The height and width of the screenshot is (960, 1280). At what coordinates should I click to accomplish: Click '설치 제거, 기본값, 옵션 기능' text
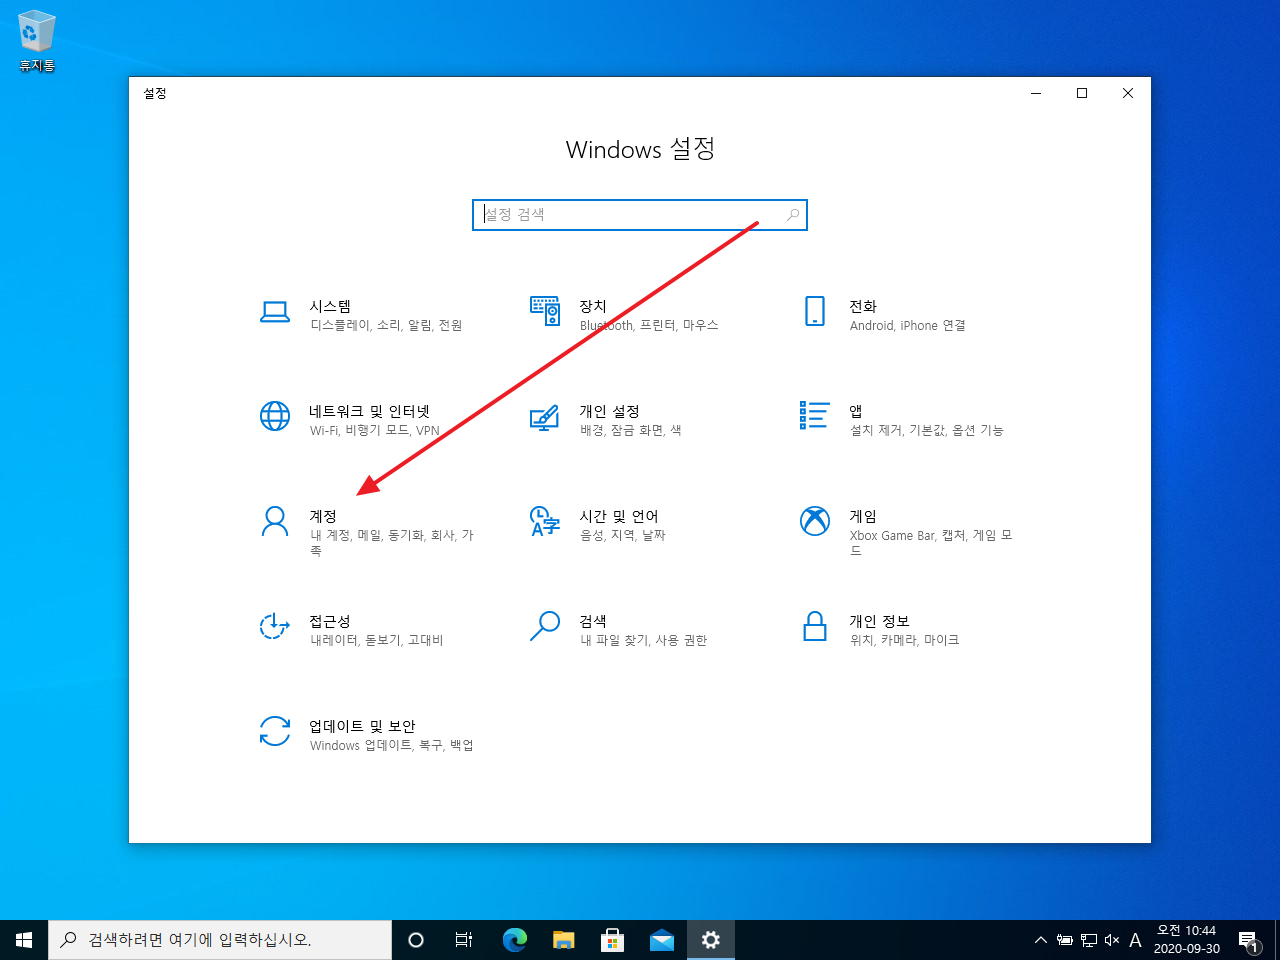click(927, 430)
